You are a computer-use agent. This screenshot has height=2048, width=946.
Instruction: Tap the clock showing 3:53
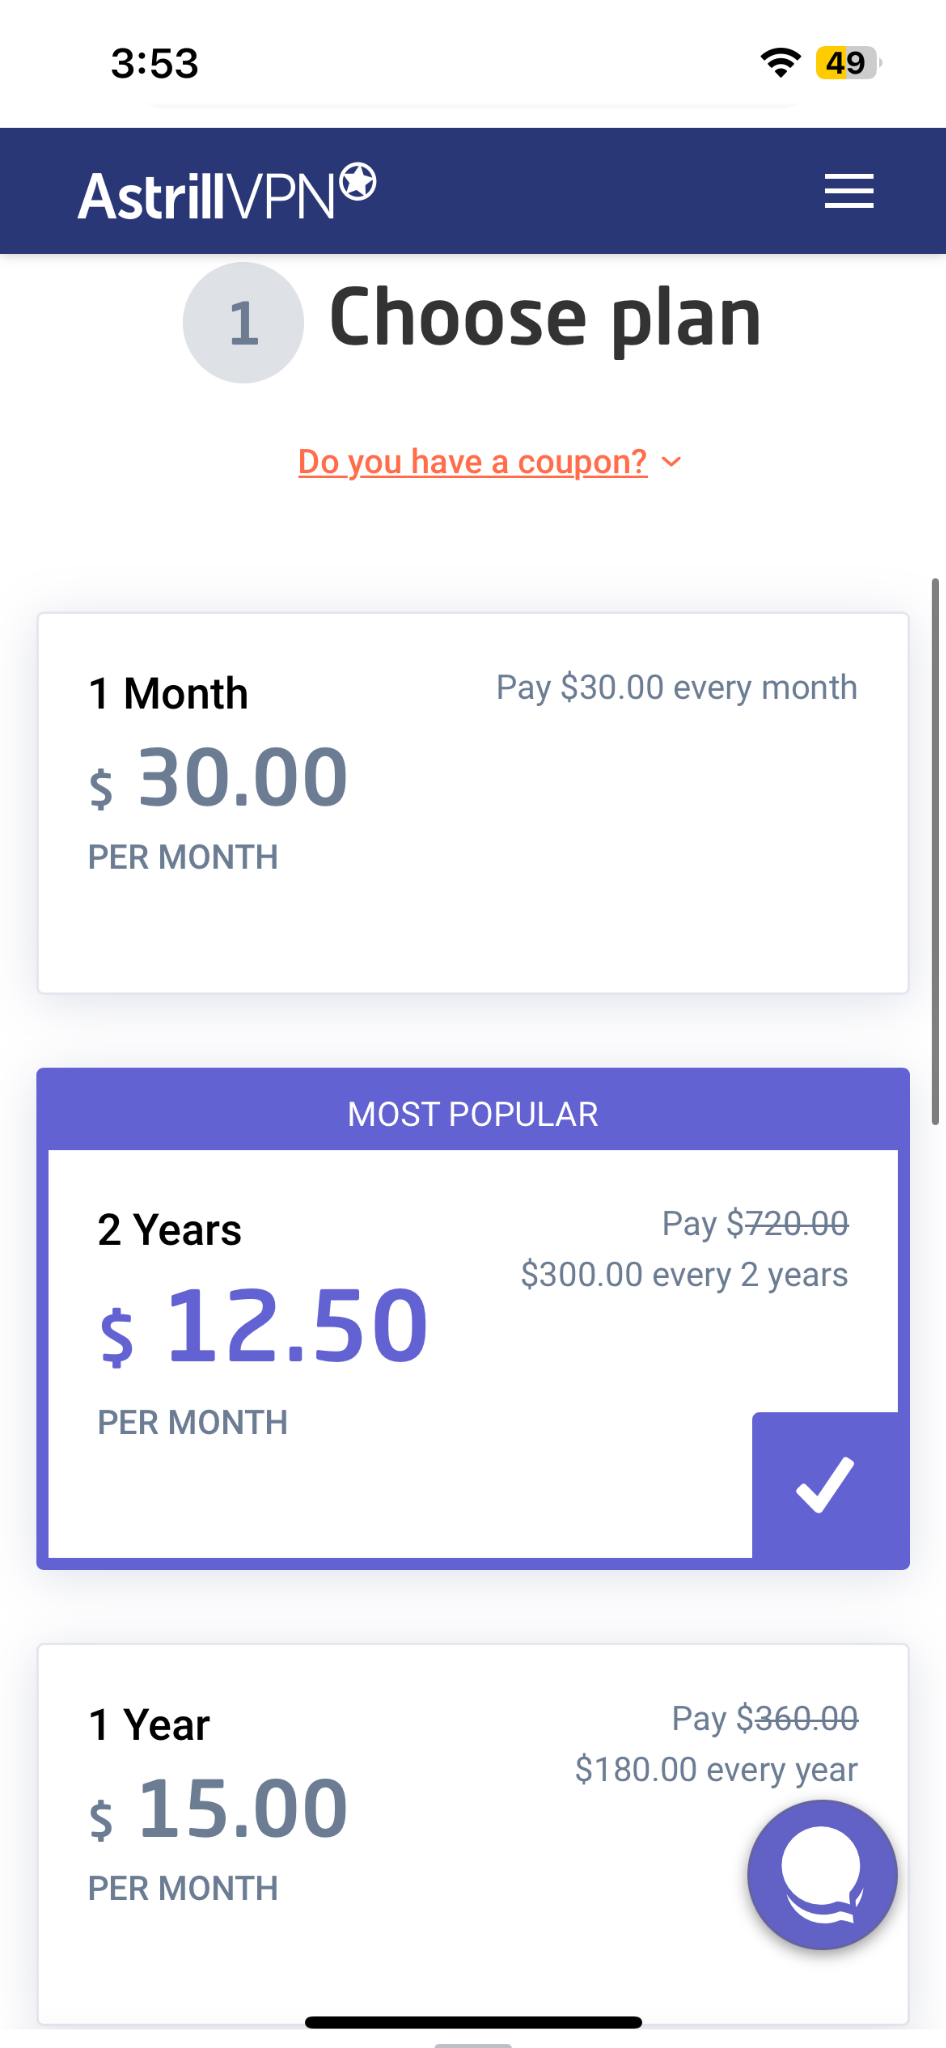pos(154,62)
